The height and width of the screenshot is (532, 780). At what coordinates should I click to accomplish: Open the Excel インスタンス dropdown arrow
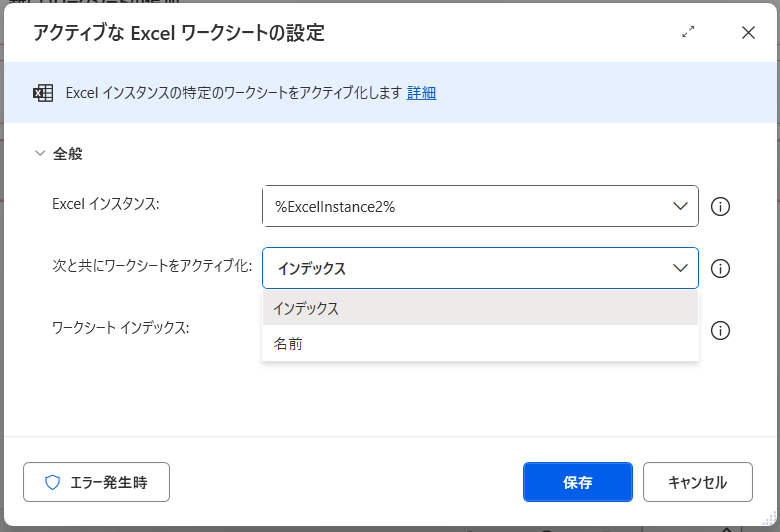pos(680,207)
